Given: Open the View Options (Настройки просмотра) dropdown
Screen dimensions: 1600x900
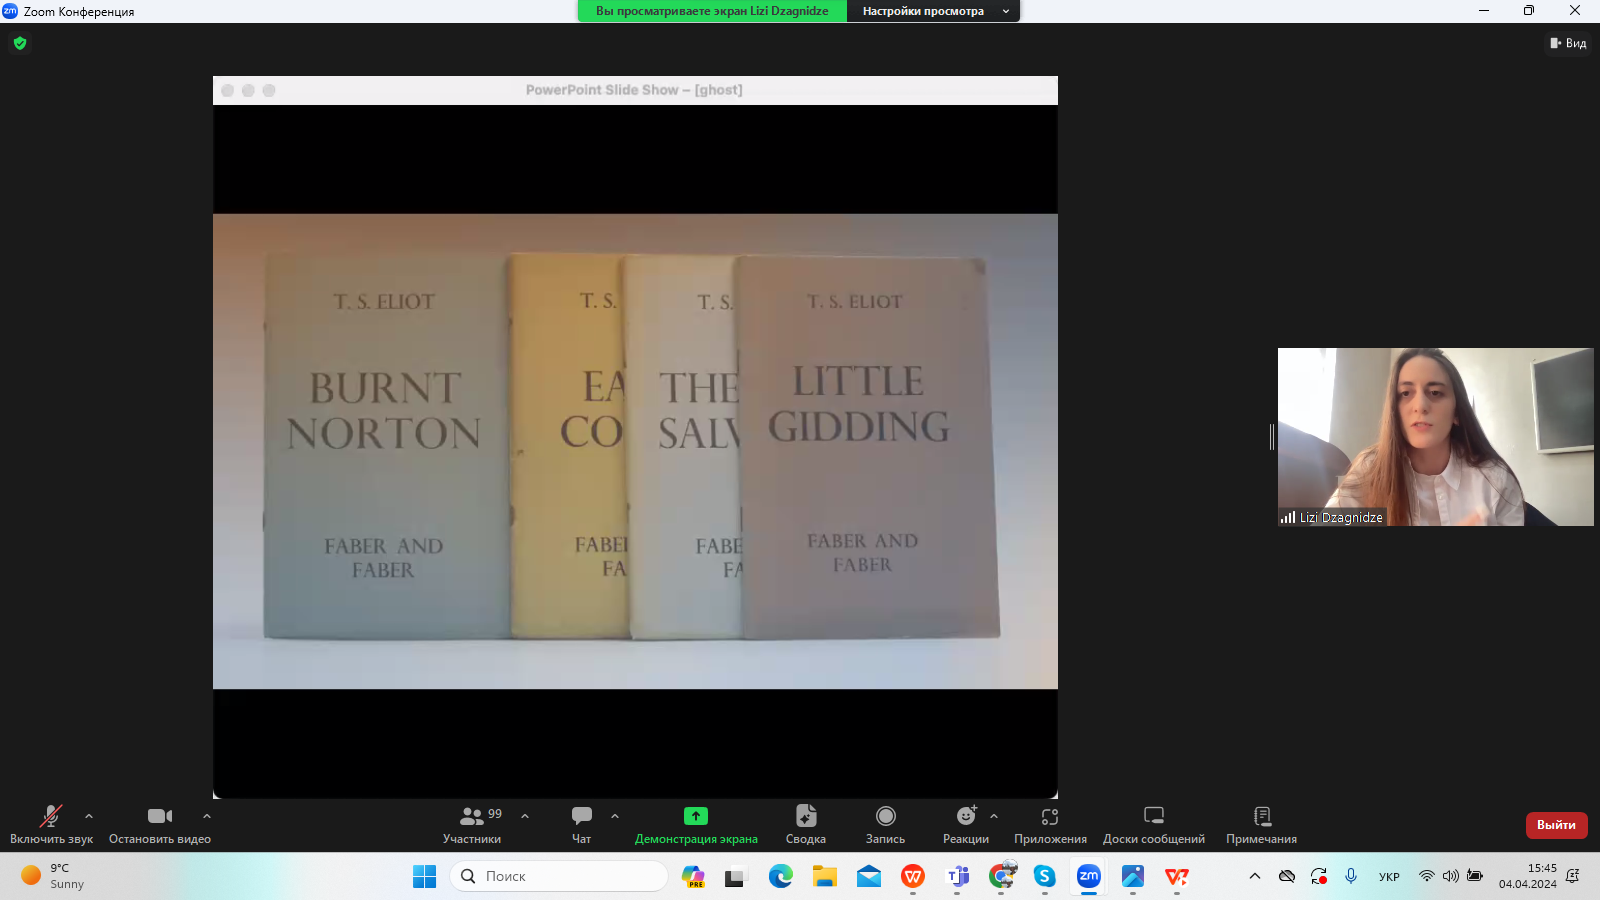Looking at the screenshot, I should [933, 11].
